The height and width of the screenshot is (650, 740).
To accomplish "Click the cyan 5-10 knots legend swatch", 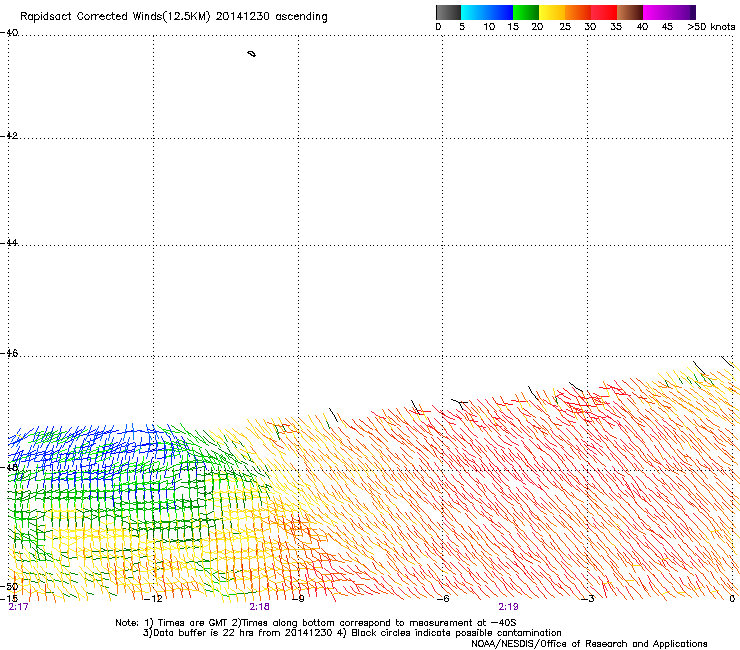I will [x=473, y=12].
